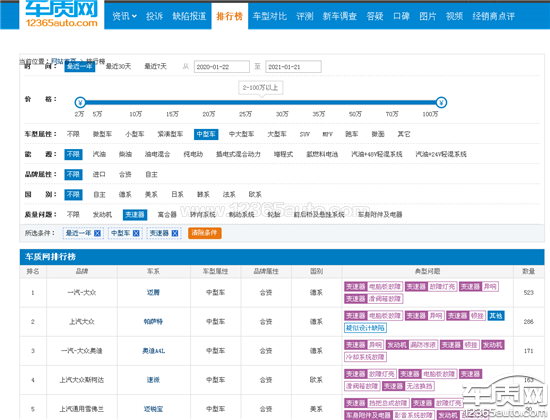Remove the 最近一年 selected condition chip
550x420 pixels.
(x=97, y=233)
